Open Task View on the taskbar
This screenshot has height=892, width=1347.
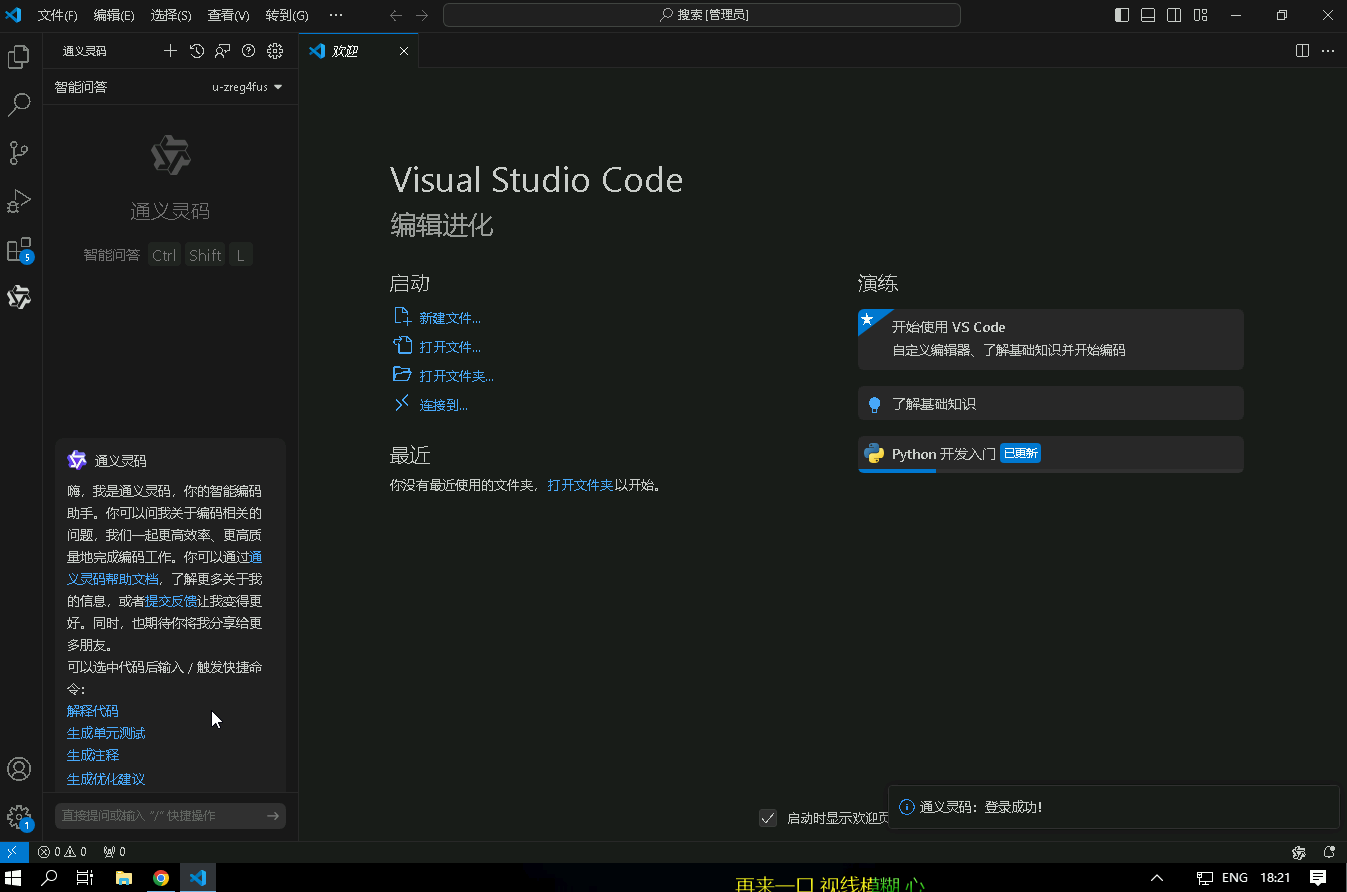pos(85,878)
